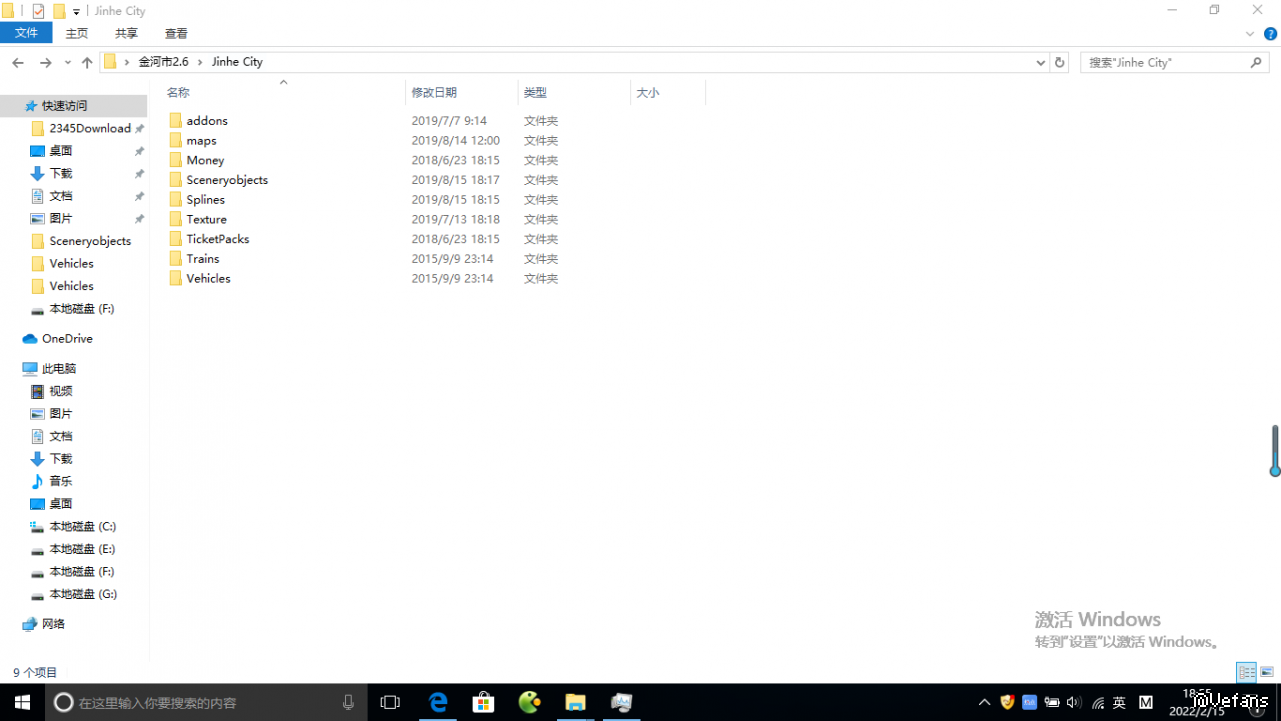The image size is (1281, 721).
Task: Open the address bar history dropdown
Action: (1041, 62)
